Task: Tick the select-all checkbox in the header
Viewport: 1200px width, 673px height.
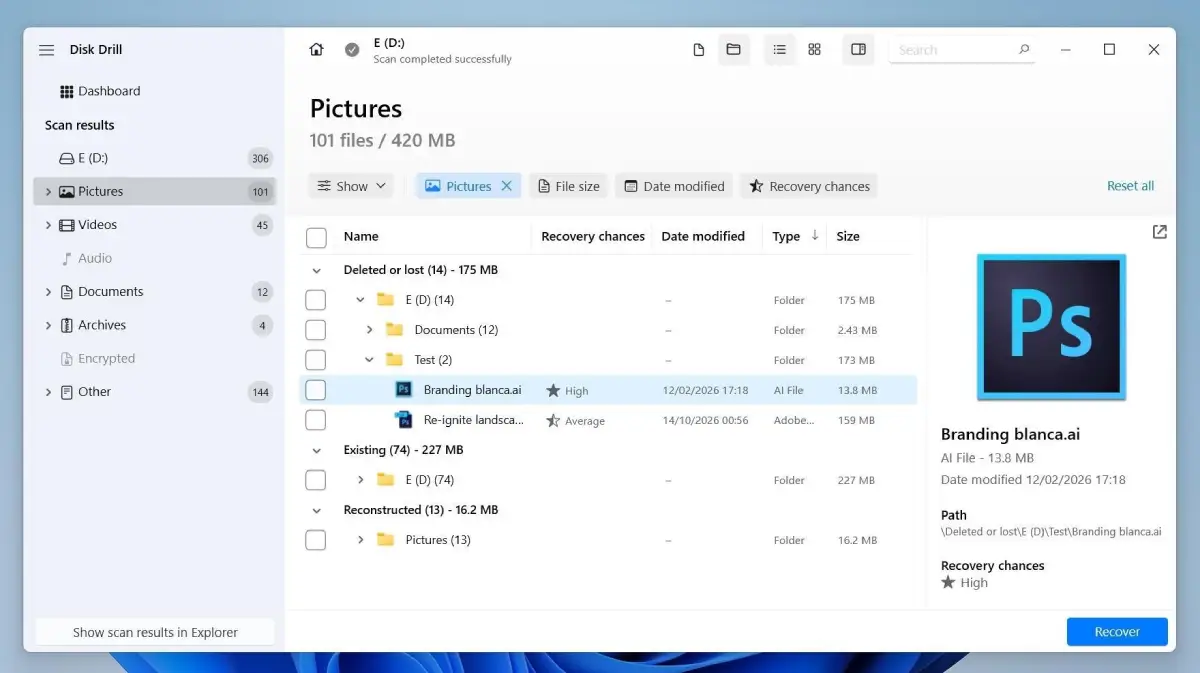Action: click(316, 237)
